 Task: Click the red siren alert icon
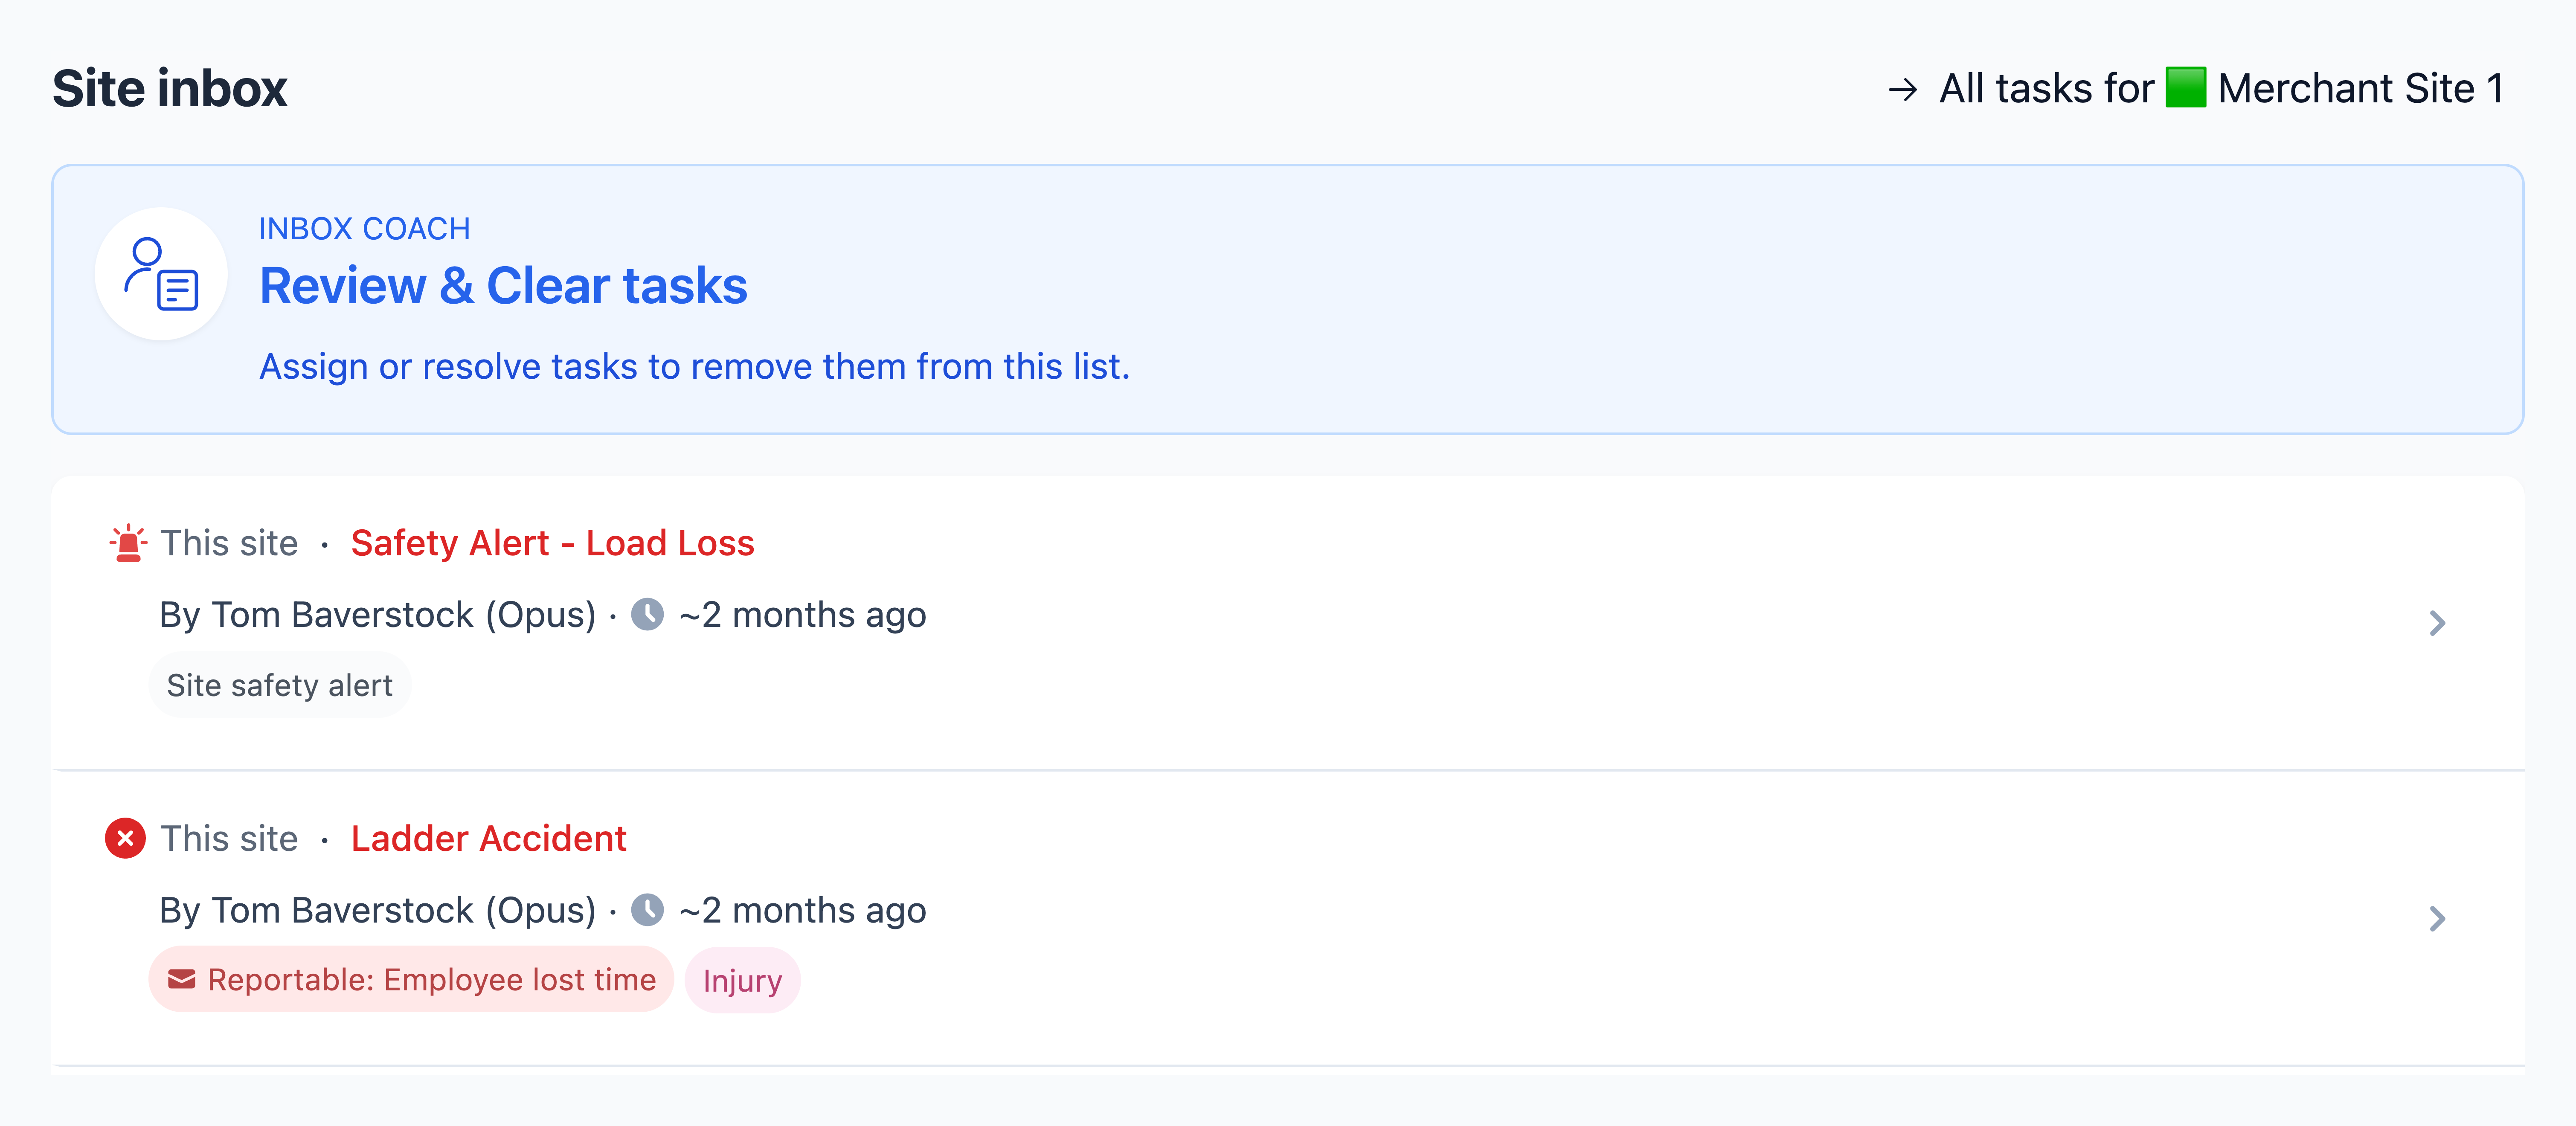pos(128,543)
